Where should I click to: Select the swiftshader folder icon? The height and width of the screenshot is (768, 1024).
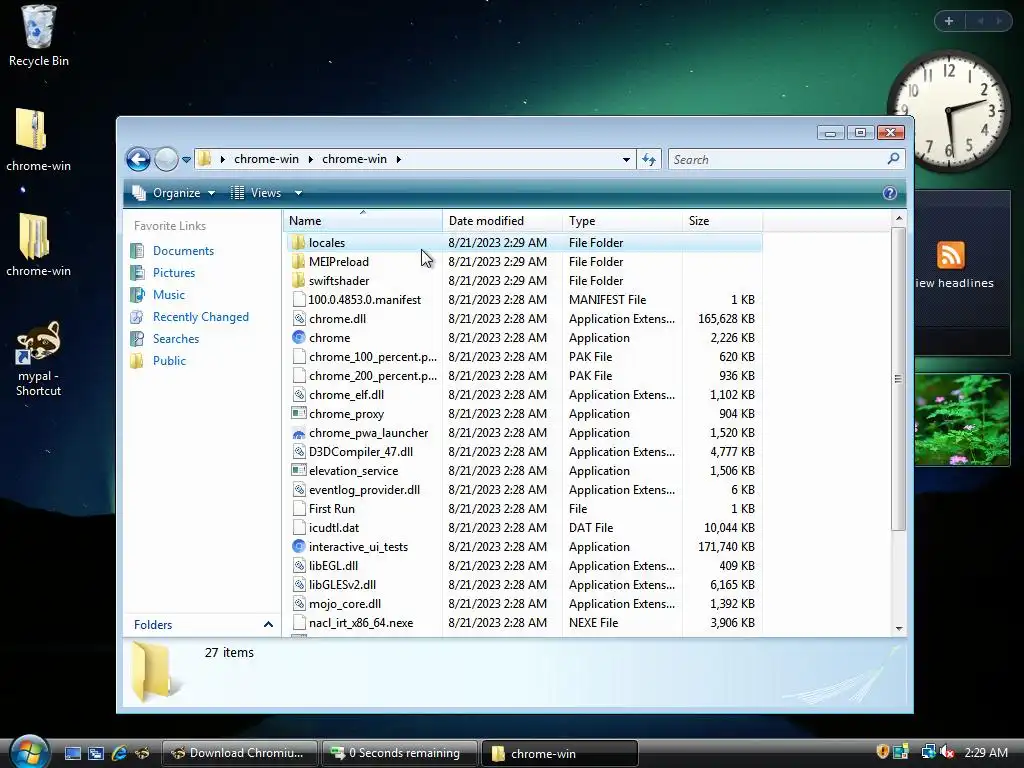298,281
